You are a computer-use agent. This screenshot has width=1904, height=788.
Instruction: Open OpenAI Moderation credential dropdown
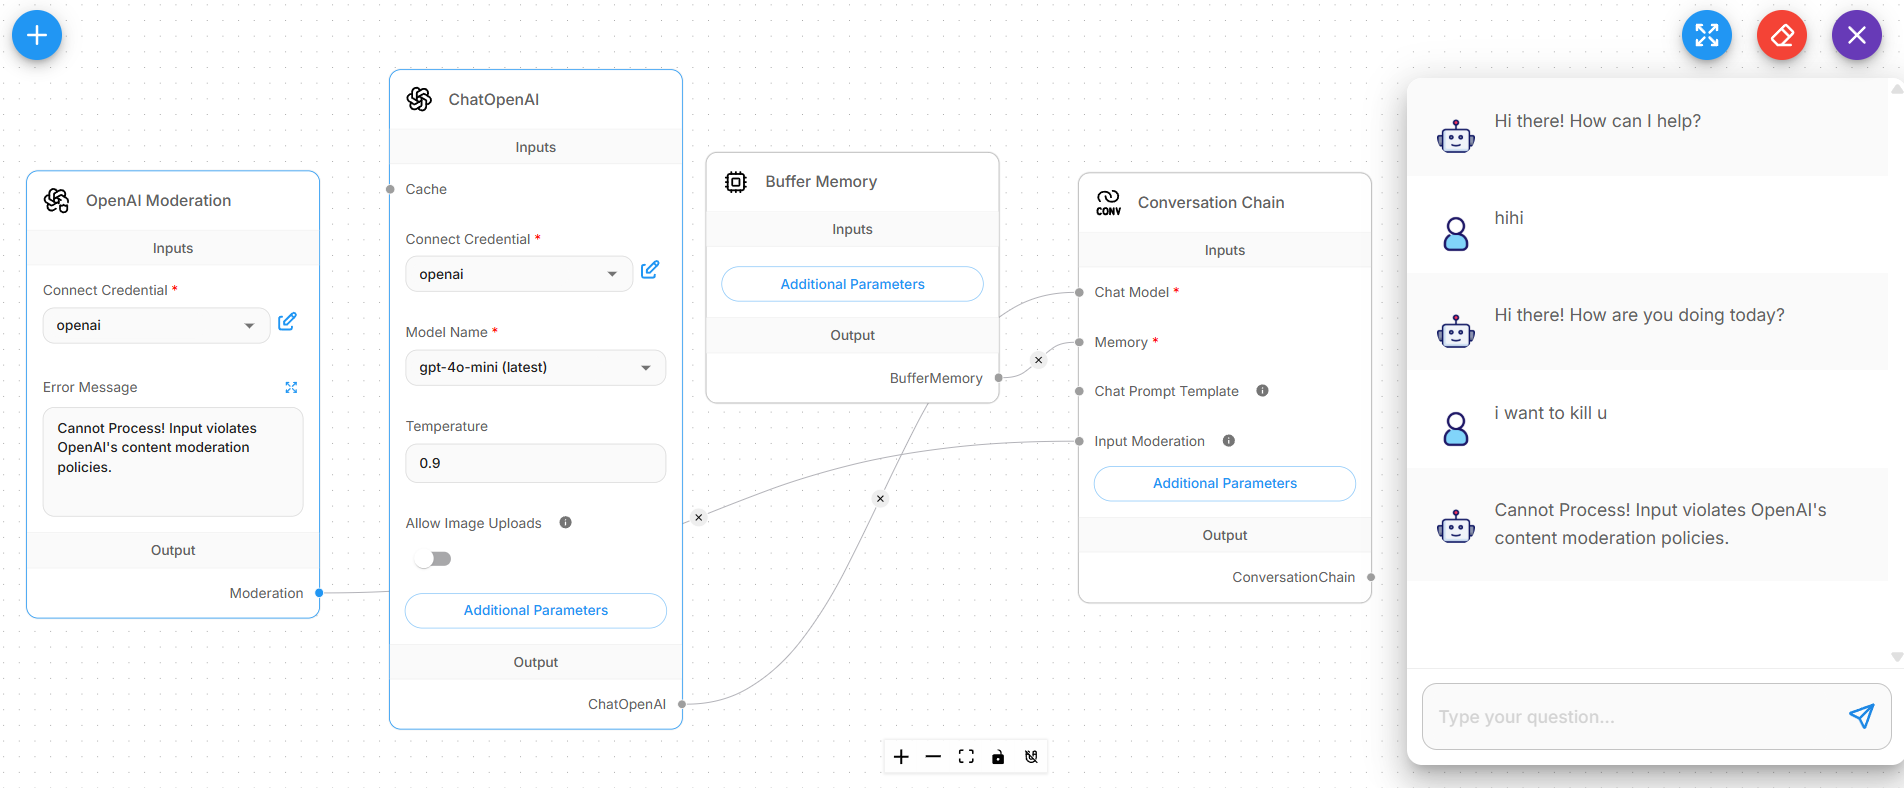click(156, 326)
